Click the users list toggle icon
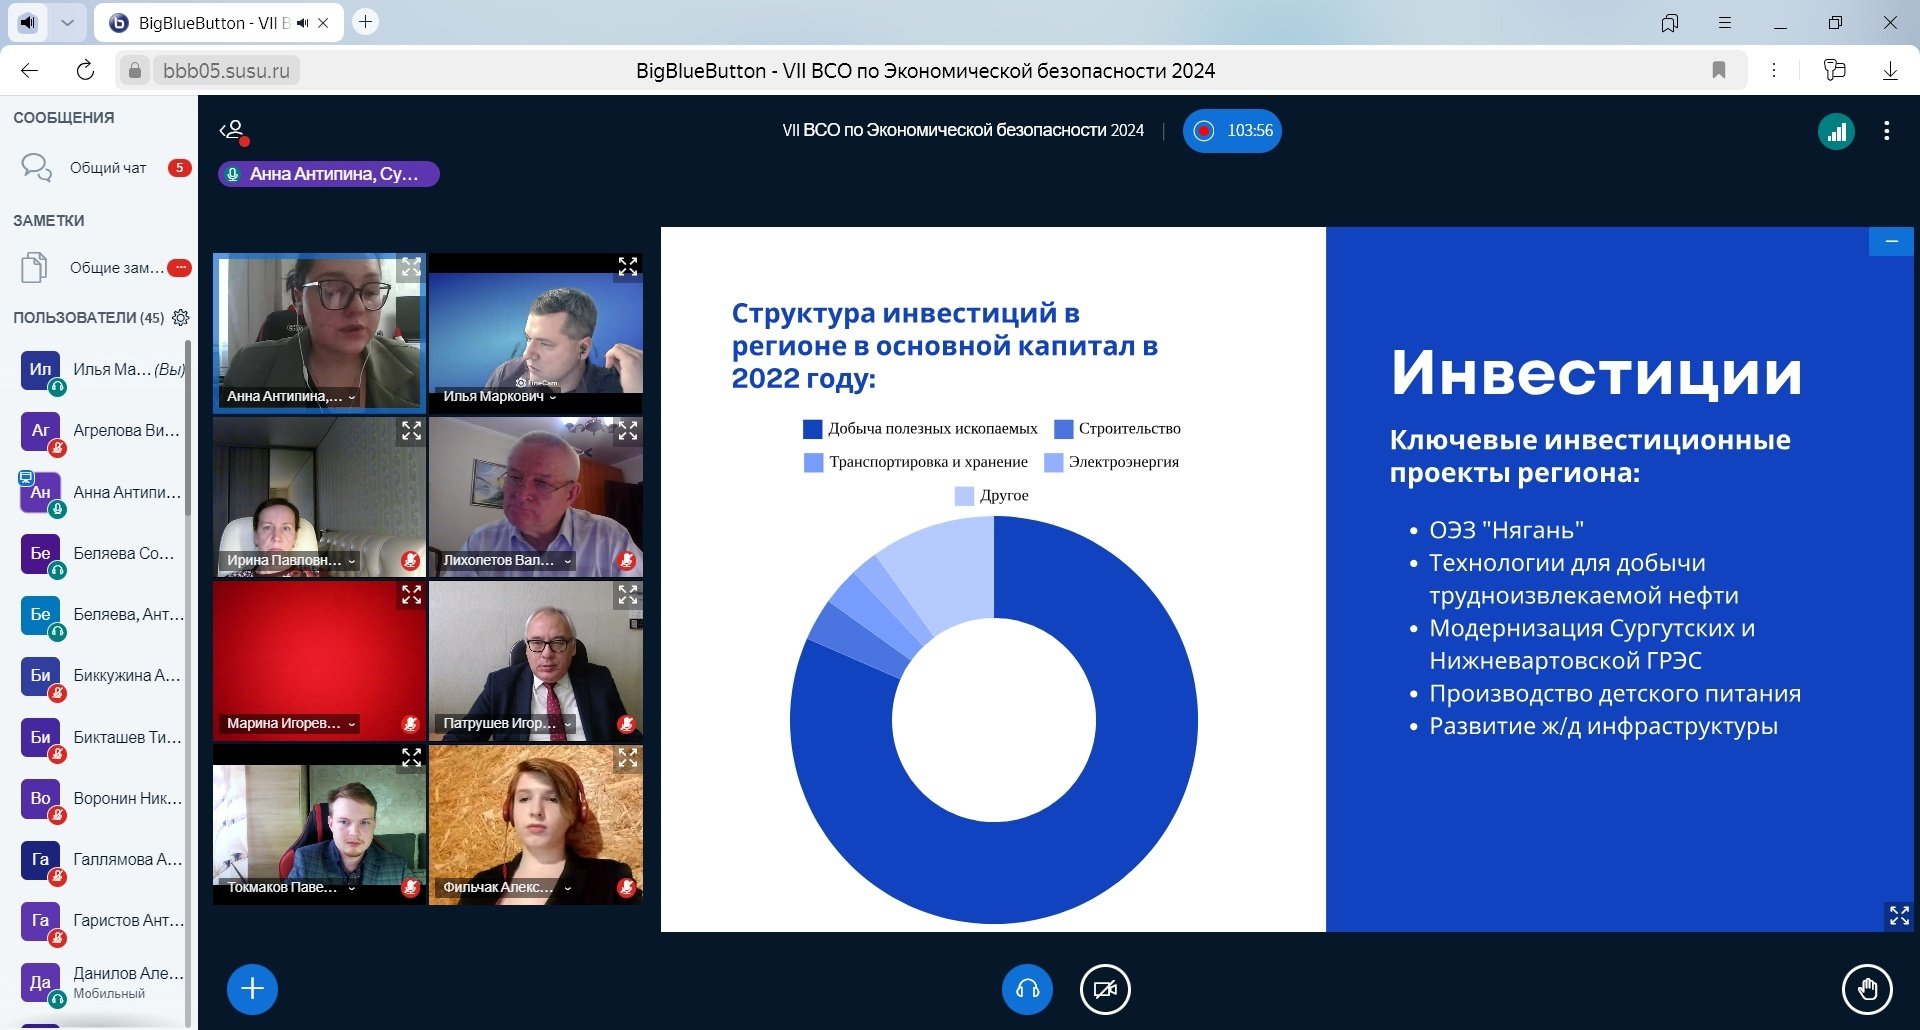This screenshot has width=1920, height=1030. (233, 130)
